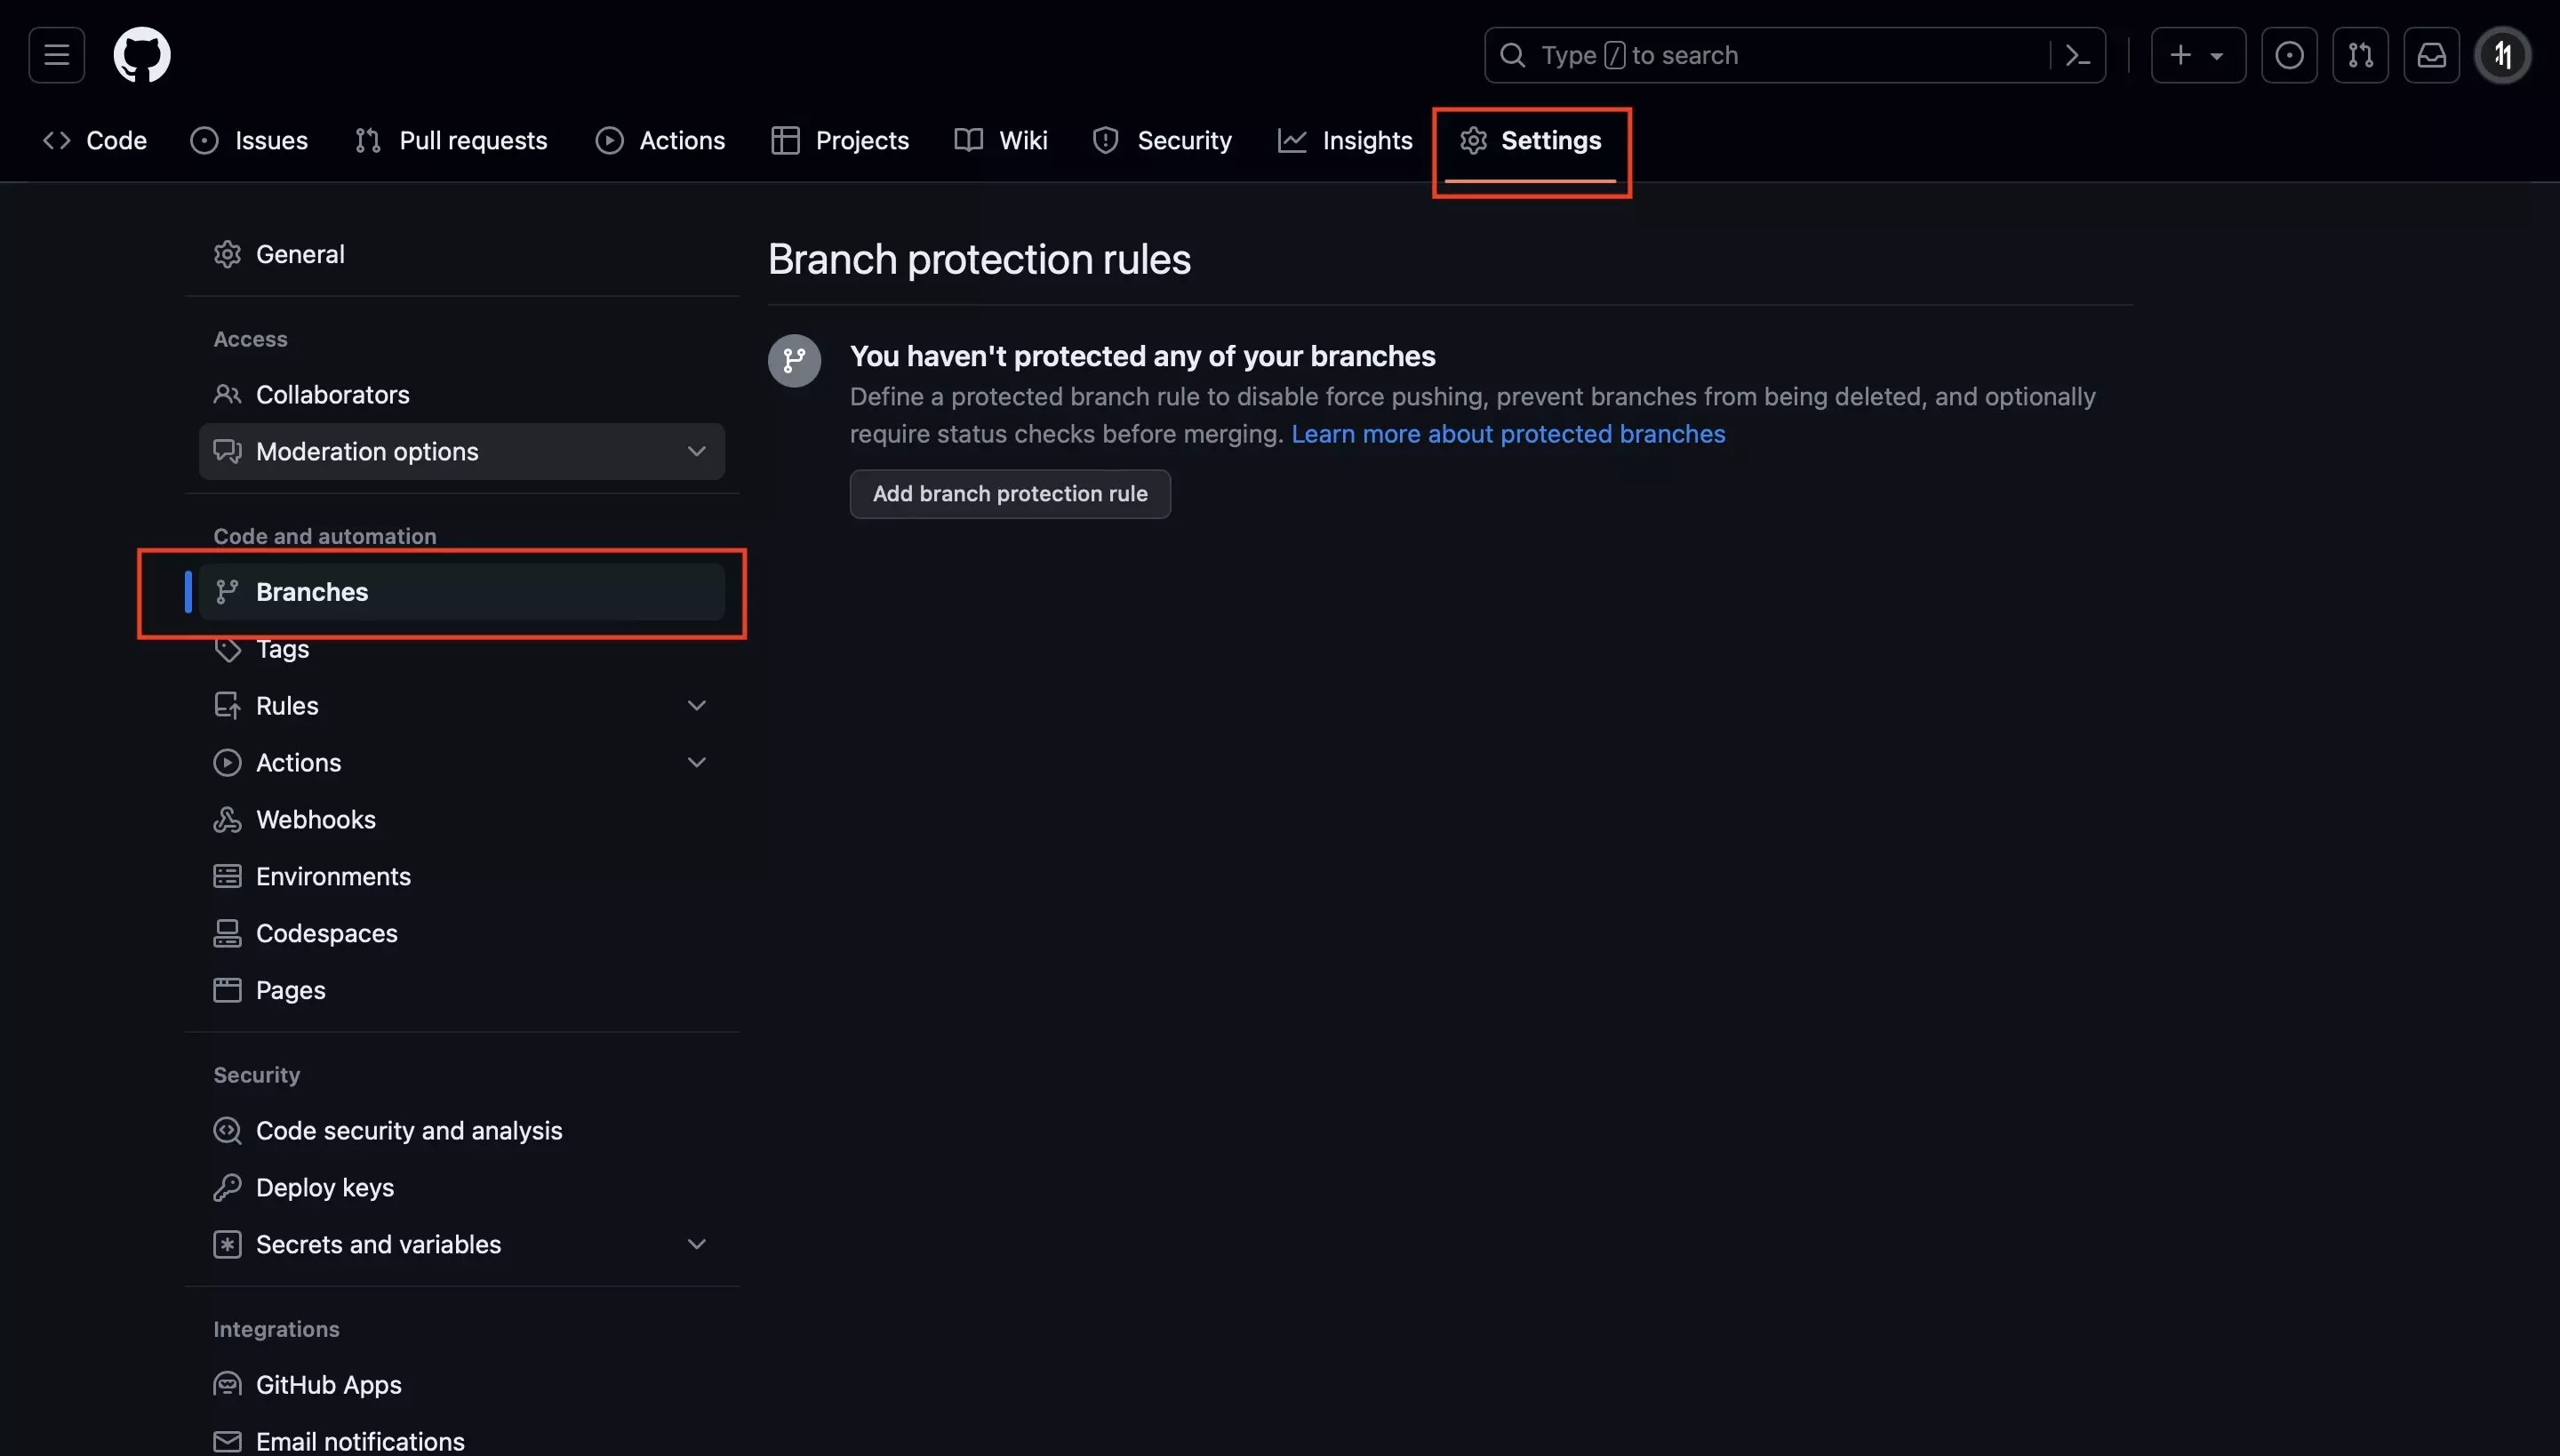Expand the sidebar Actions chevron
The image size is (2560, 1456).
(x=697, y=763)
